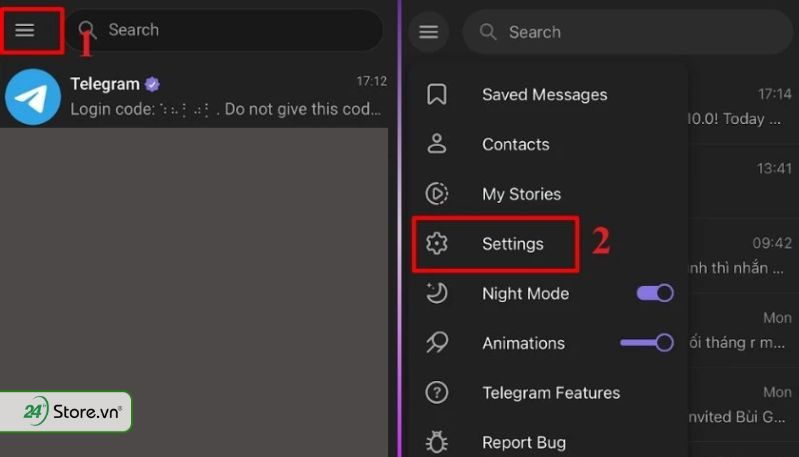Click the hamburger menu in right panel

429,32
